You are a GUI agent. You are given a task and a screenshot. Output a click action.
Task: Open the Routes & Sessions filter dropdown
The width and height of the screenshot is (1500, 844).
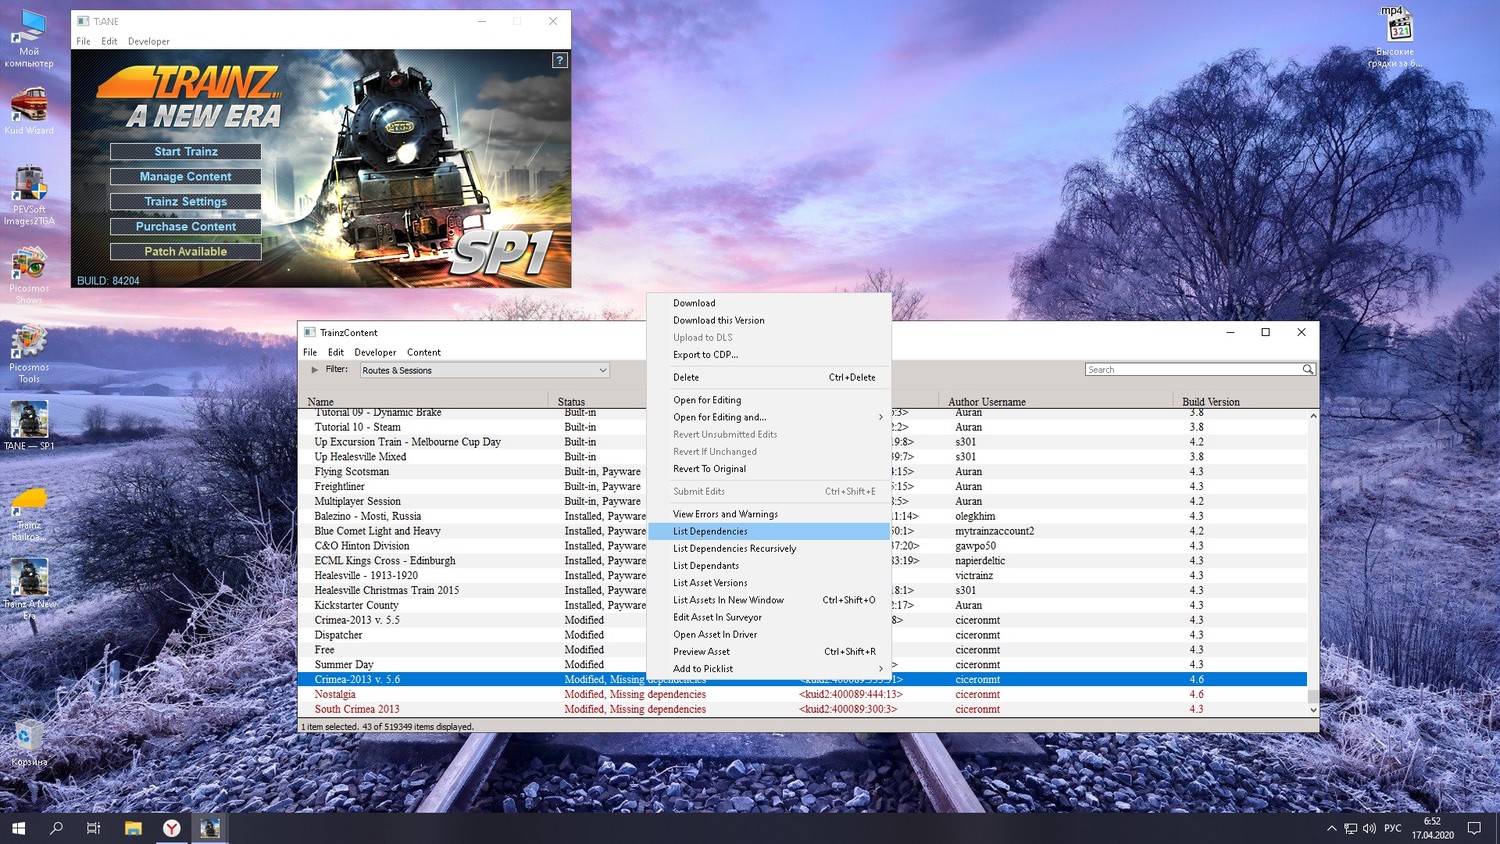point(485,370)
